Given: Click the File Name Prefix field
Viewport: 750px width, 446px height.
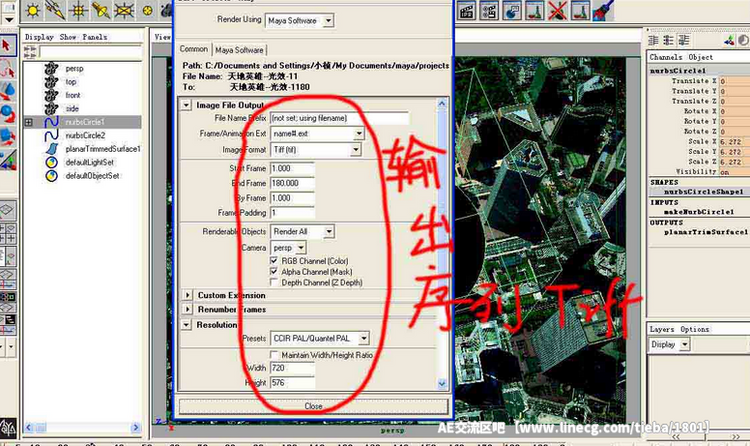Looking at the screenshot, I should tap(339, 118).
